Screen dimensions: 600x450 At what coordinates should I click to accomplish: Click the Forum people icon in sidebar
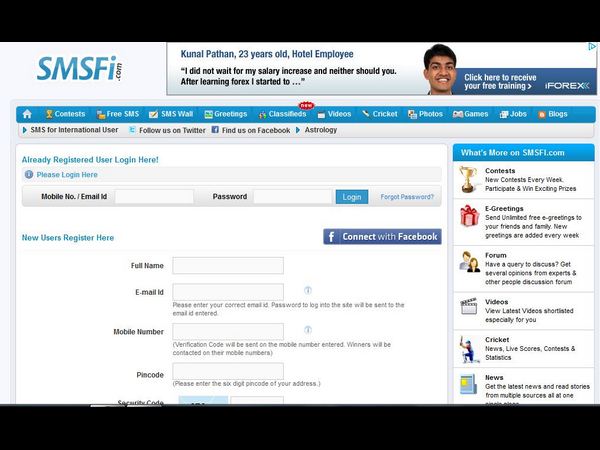(x=470, y=262)
